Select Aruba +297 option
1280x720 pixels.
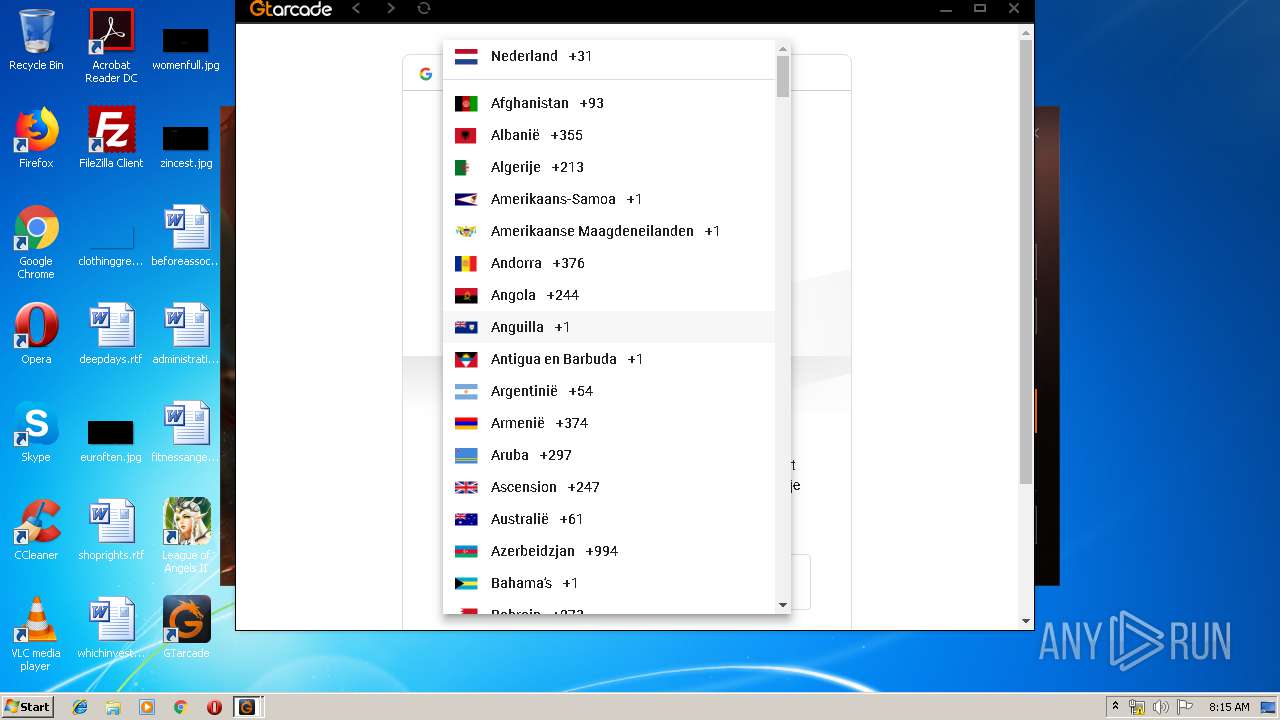pos(609,455)
